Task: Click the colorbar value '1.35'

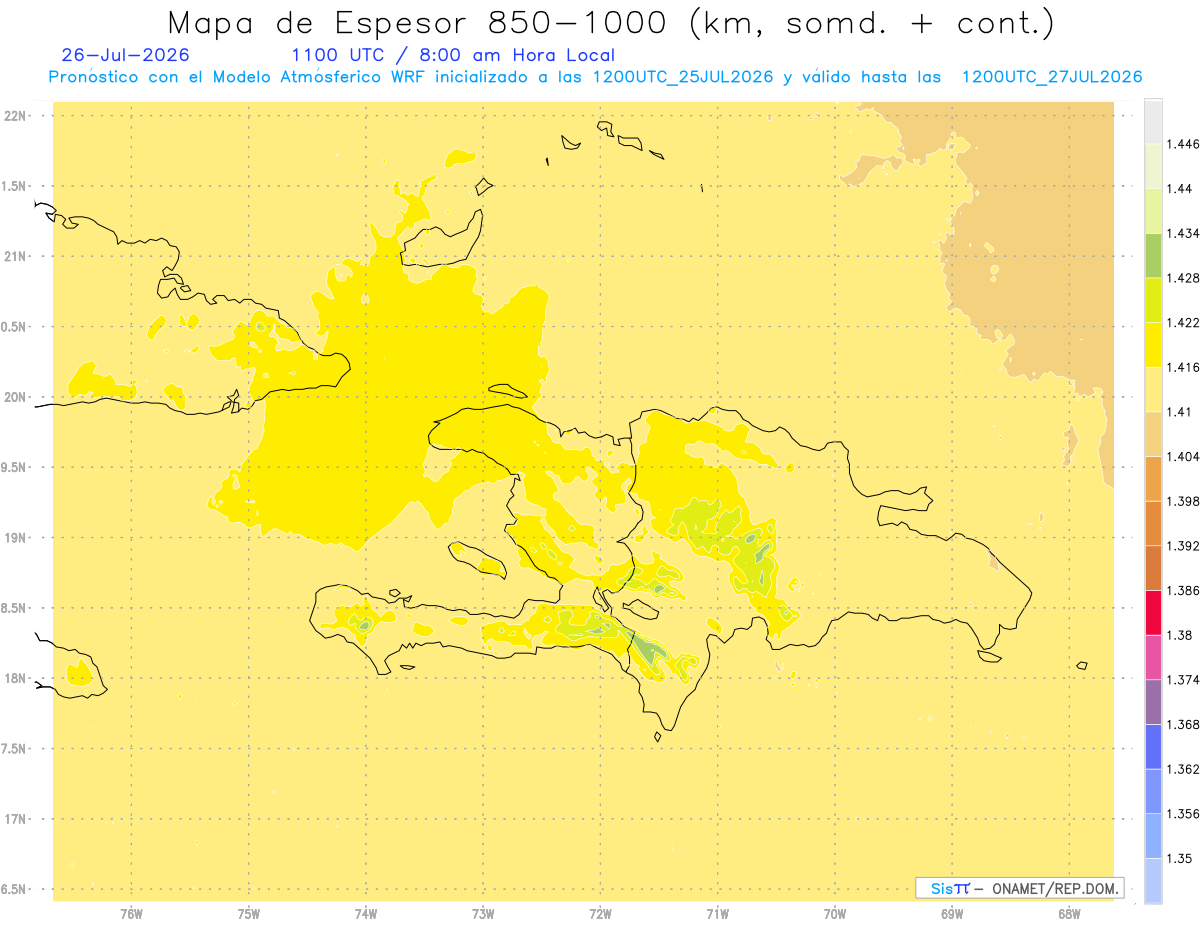Action: tap(1180, 859)
